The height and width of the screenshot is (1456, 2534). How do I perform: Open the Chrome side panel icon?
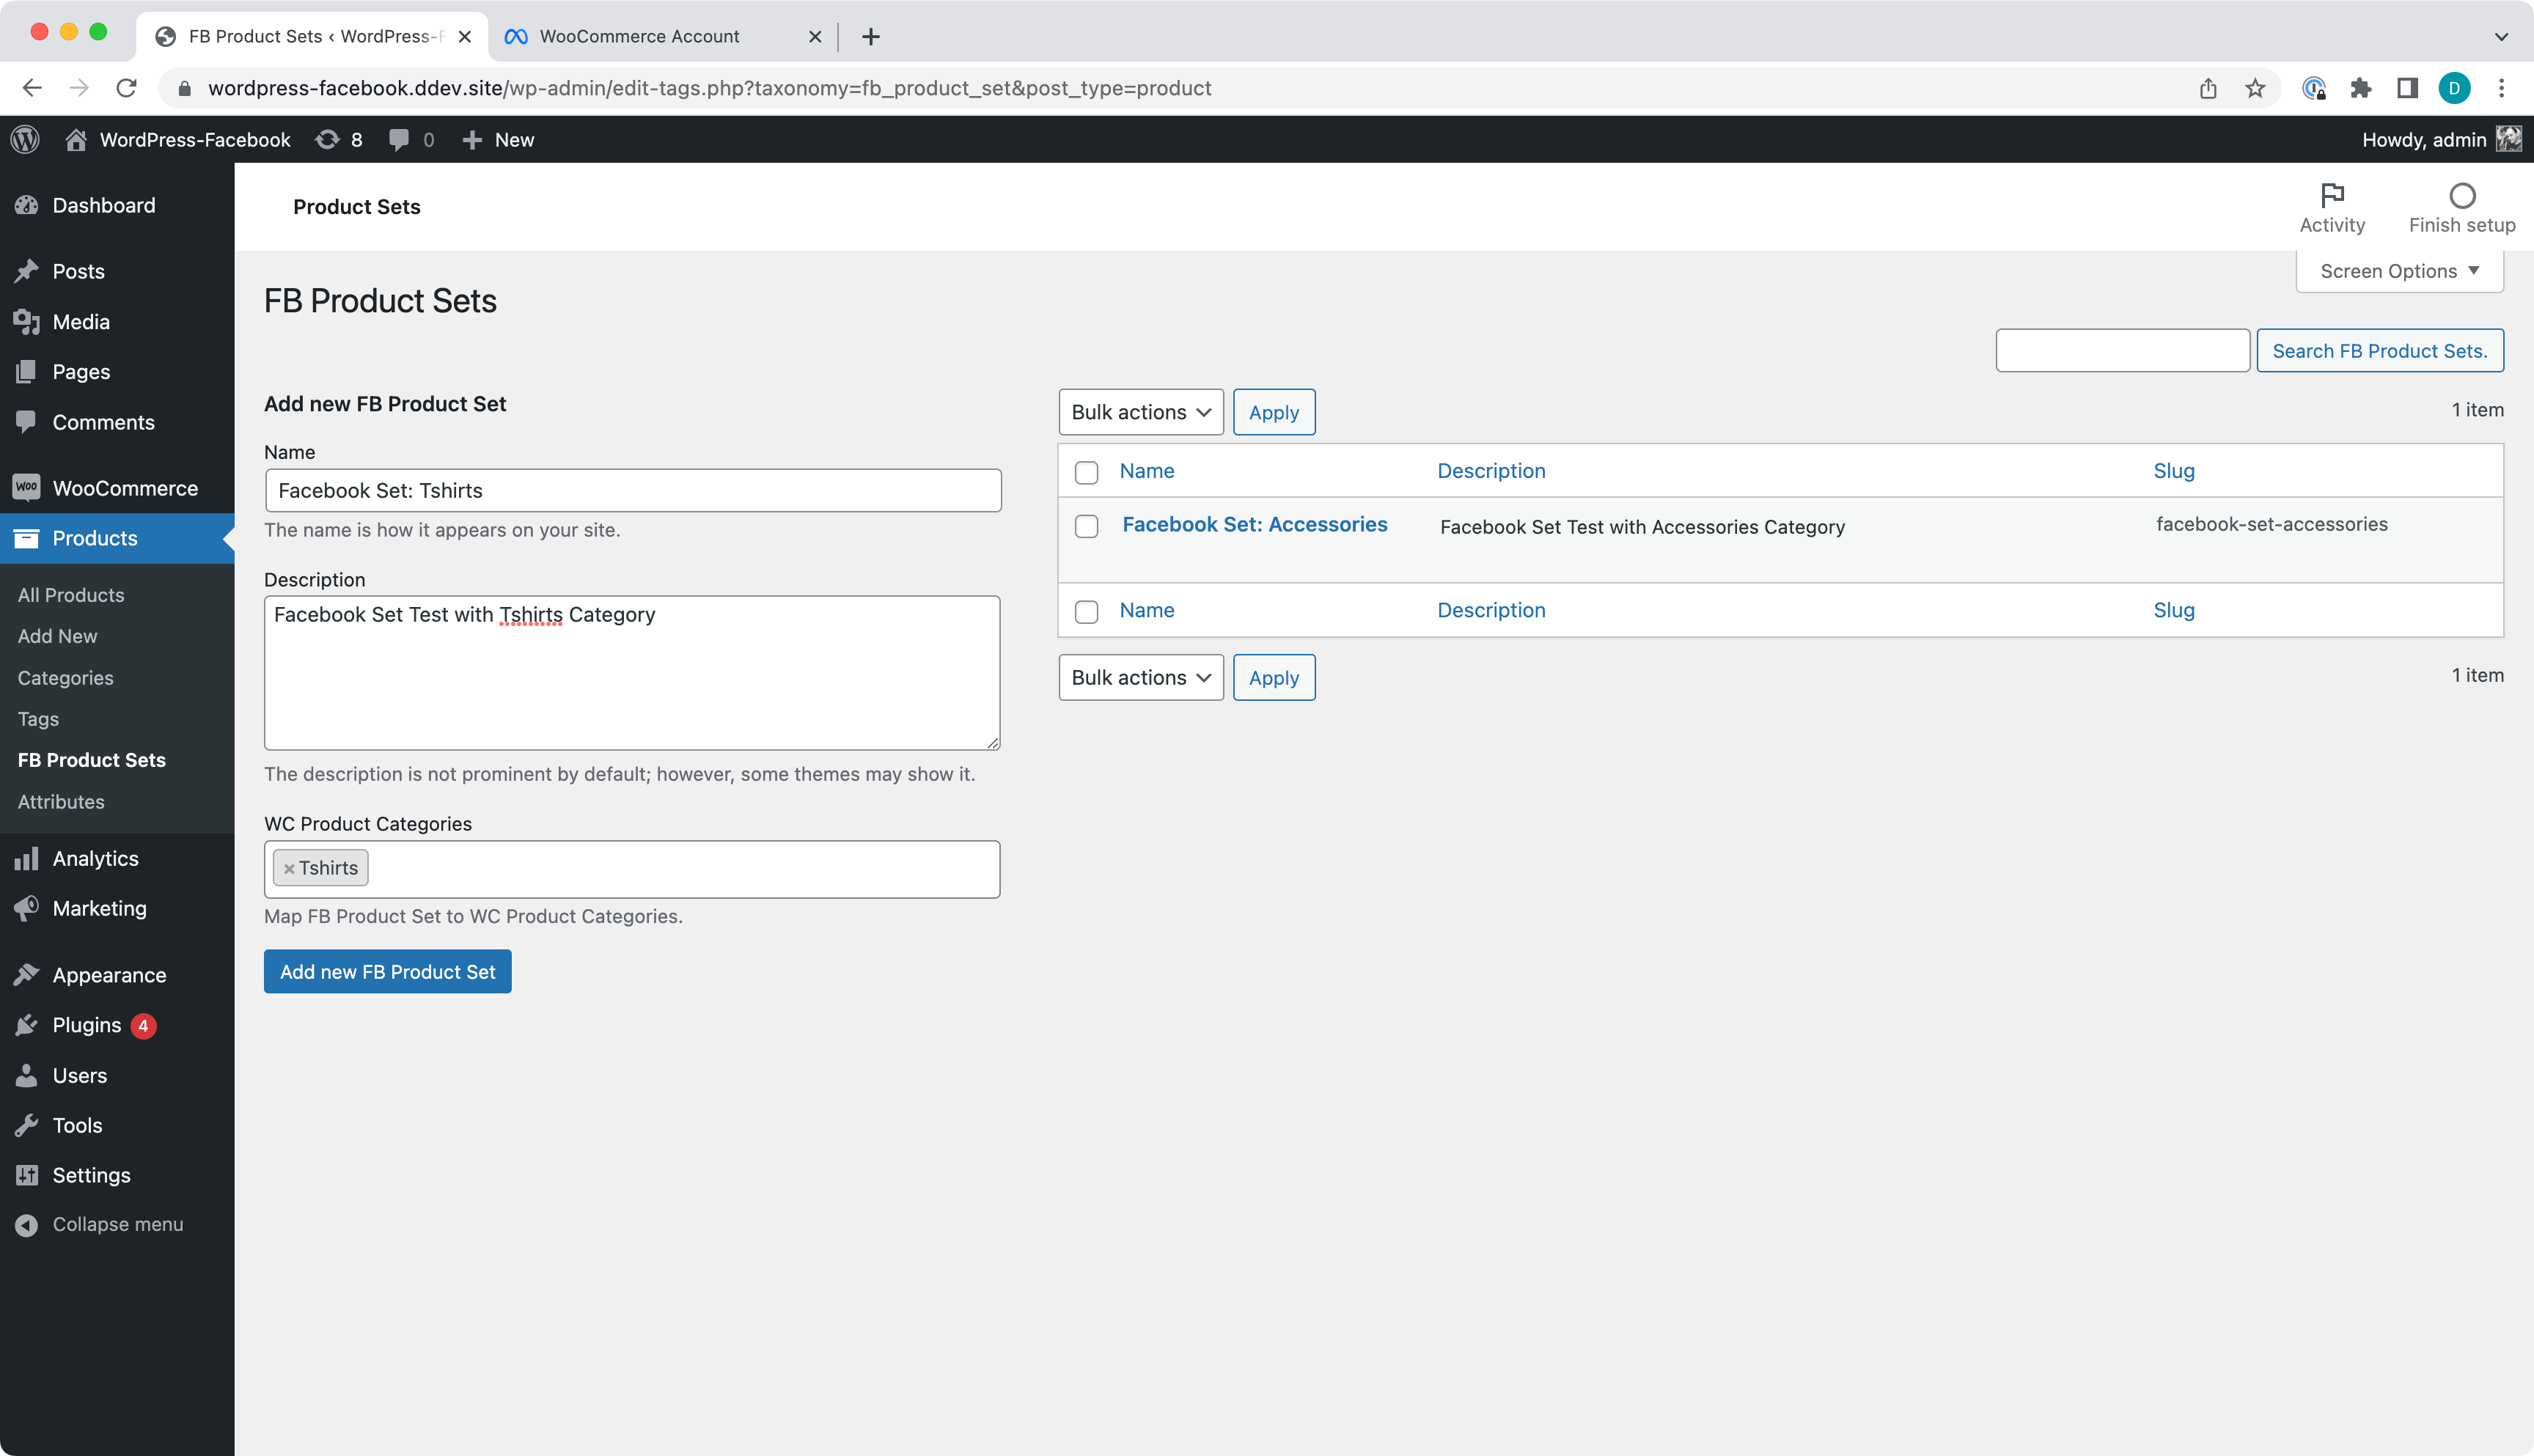(x=2407, y=88)
